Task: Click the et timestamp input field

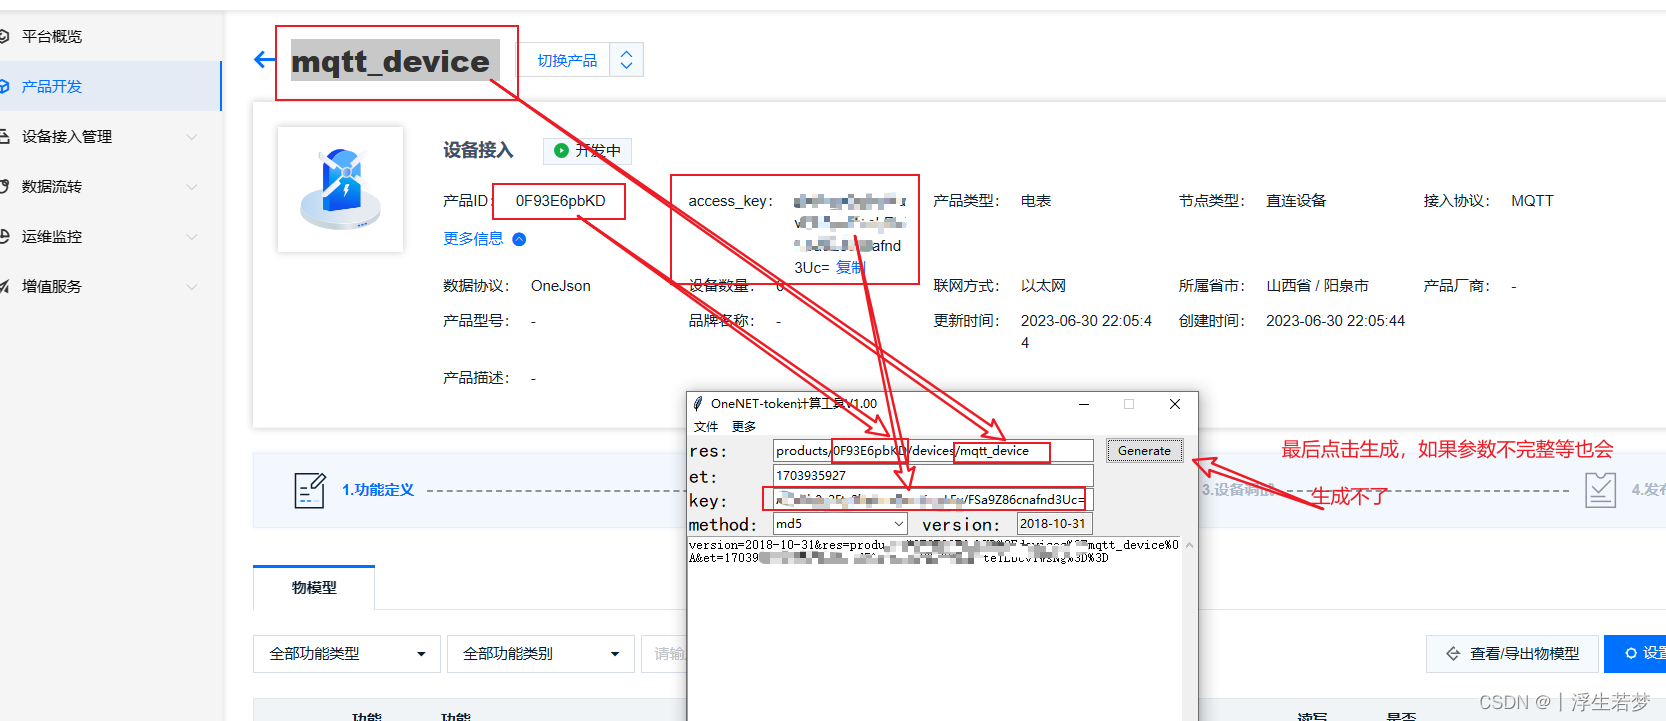Action: (x=933, y=476)
